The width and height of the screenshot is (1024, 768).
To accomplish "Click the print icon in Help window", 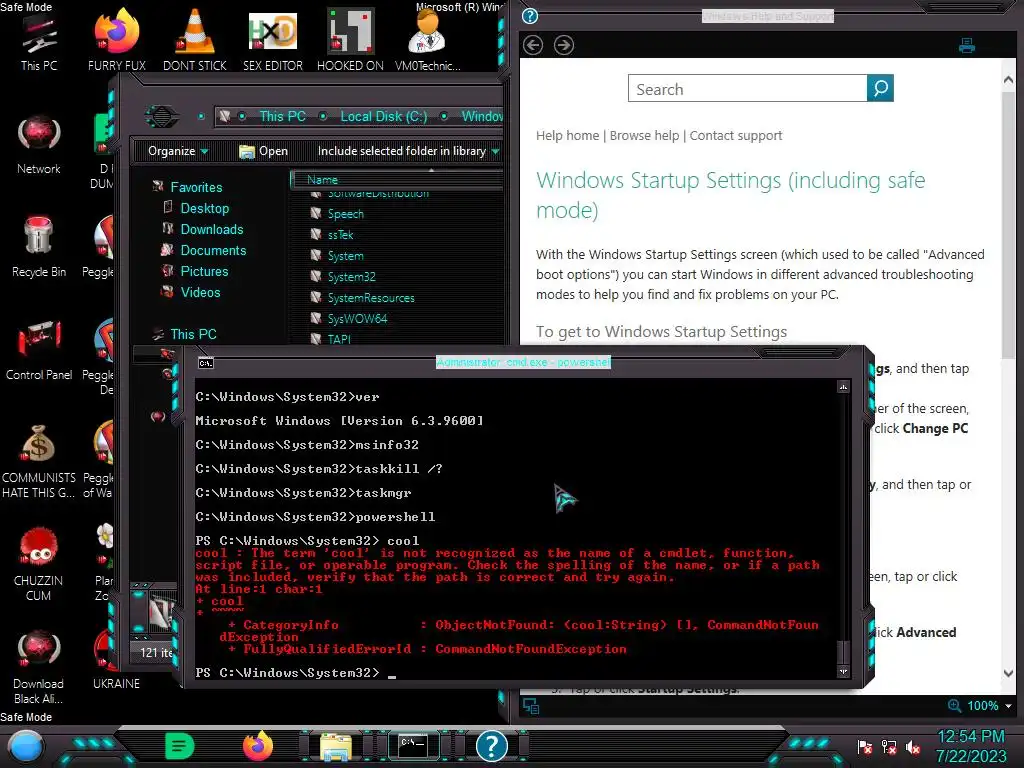I will point(967,45).
